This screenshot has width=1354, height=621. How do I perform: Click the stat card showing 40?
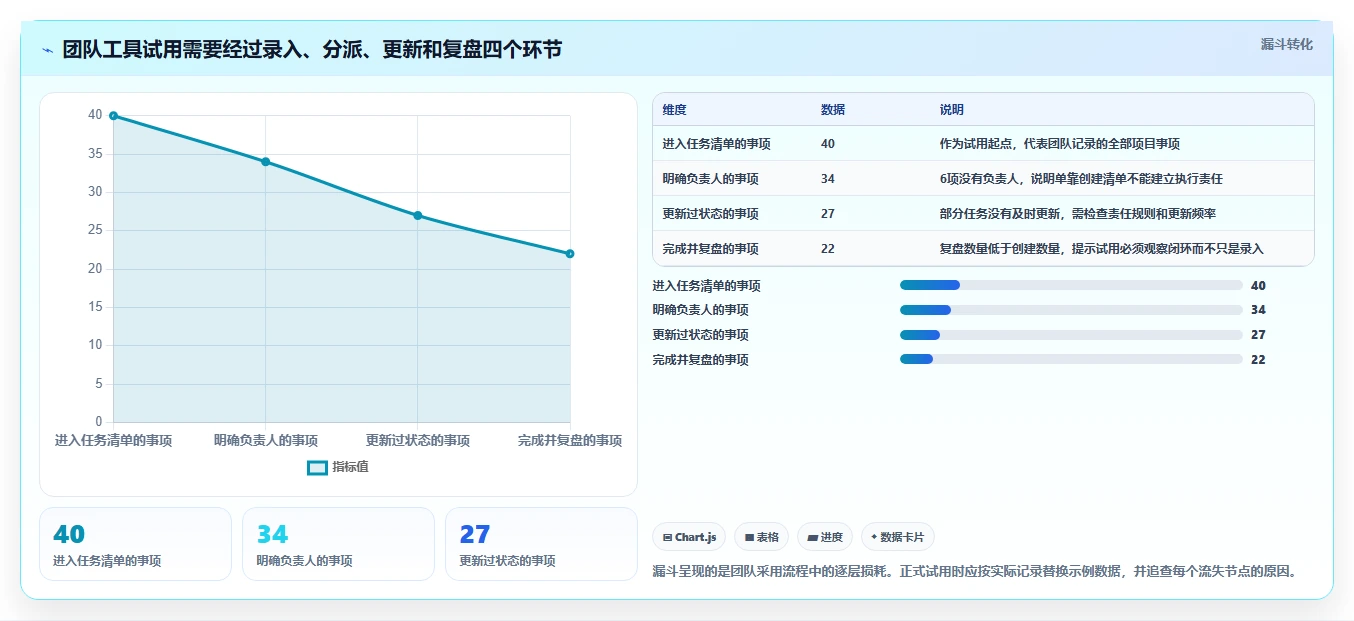point(135,544)
